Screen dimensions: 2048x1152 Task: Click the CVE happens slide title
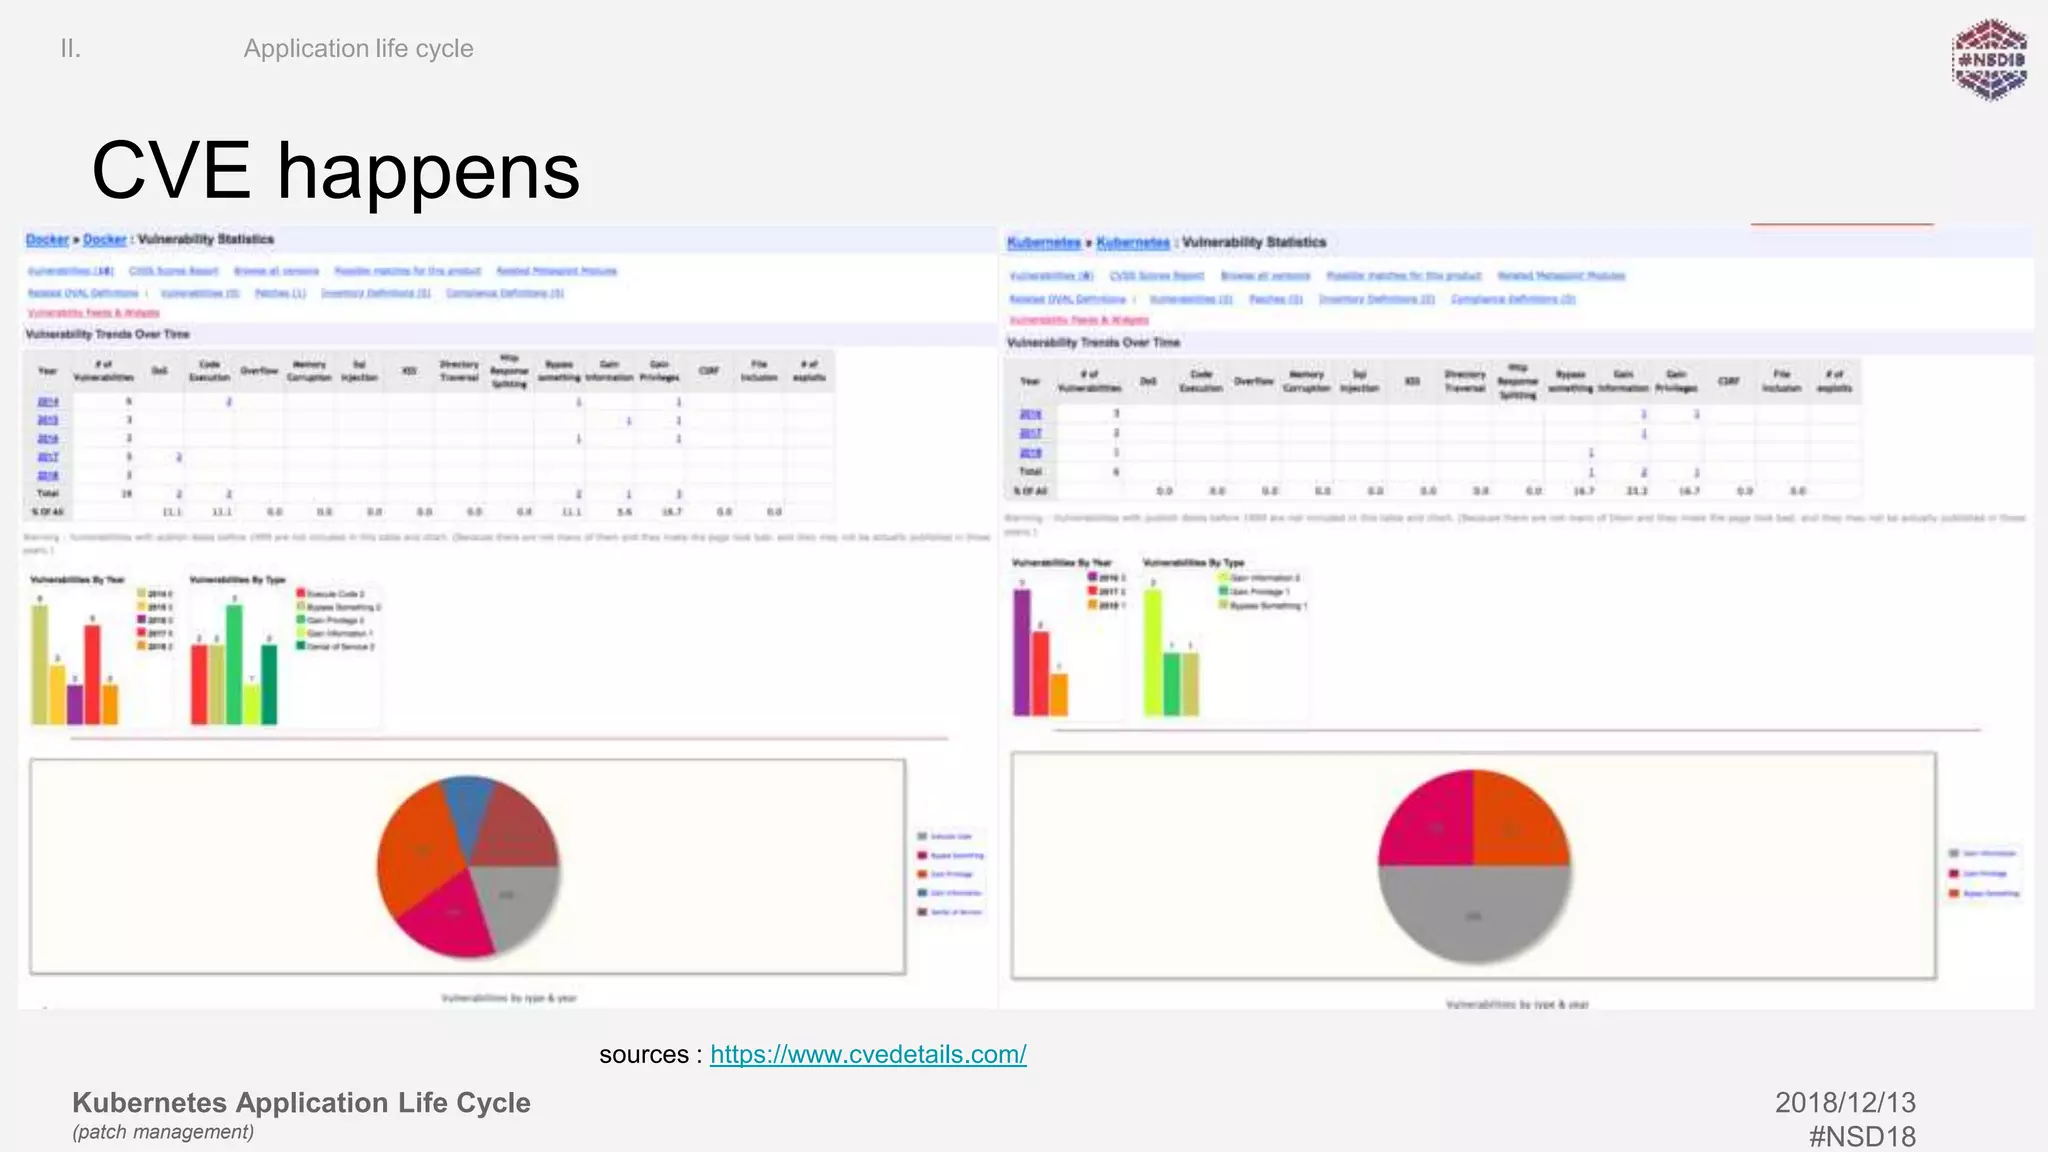point(336,171)
